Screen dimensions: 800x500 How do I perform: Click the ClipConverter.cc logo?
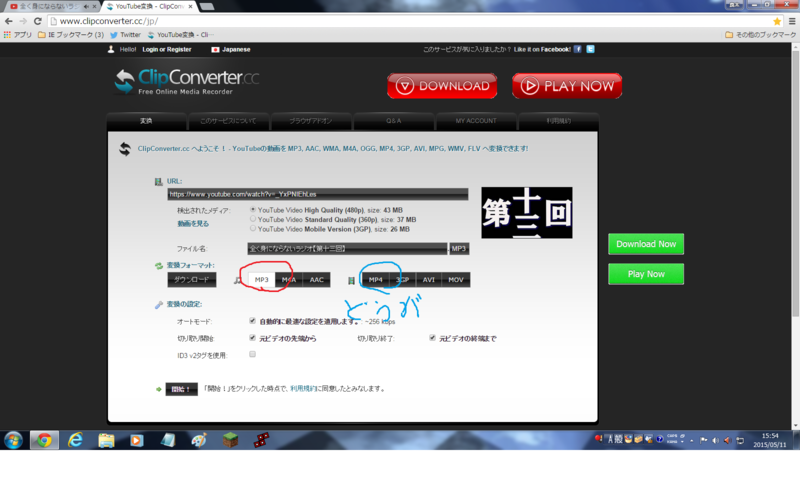click(187, 82)
